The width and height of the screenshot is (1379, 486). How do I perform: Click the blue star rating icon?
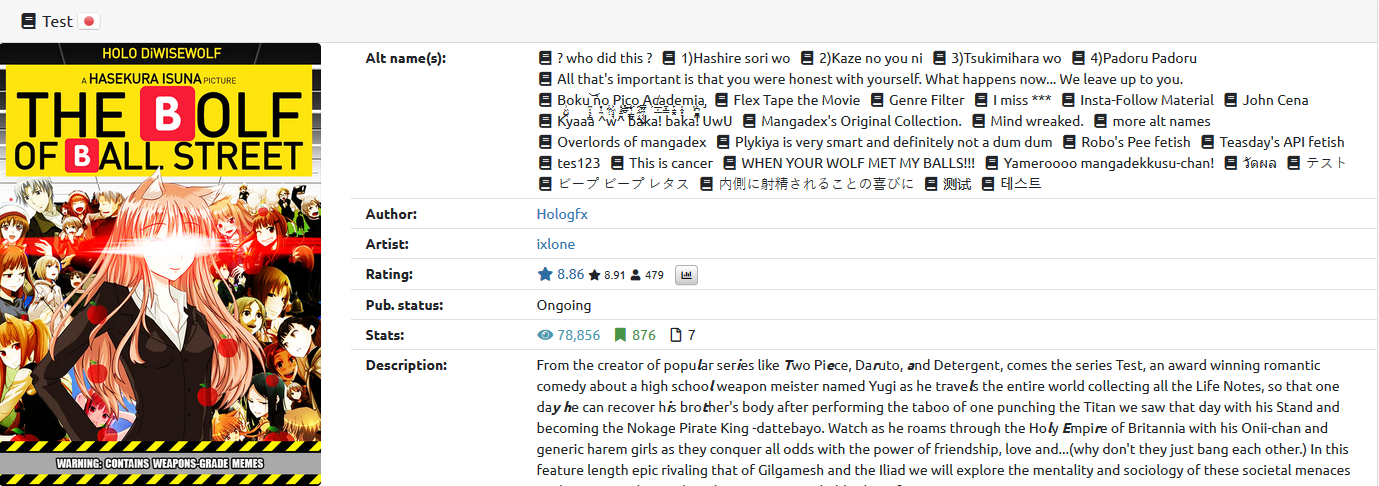pos(545,274)
